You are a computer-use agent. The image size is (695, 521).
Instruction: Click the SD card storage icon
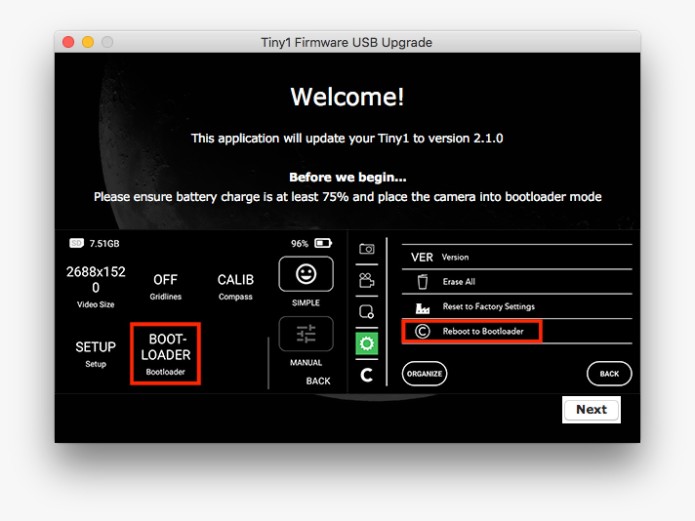(x=76, y=243)
